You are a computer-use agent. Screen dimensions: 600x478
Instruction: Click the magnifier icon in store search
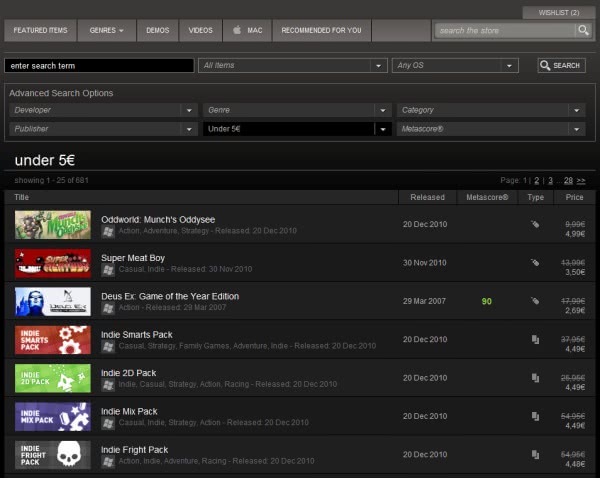583,30
